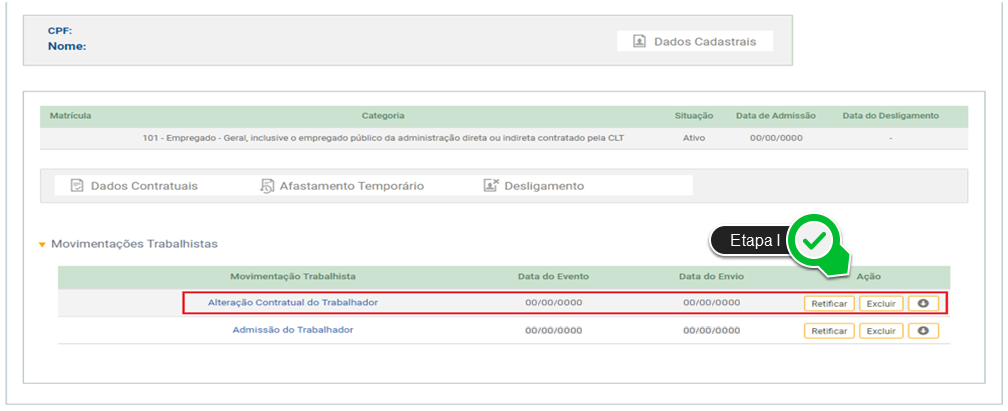Click Retificar for Admissão do Trabalhador row

(x=829, y=331)
